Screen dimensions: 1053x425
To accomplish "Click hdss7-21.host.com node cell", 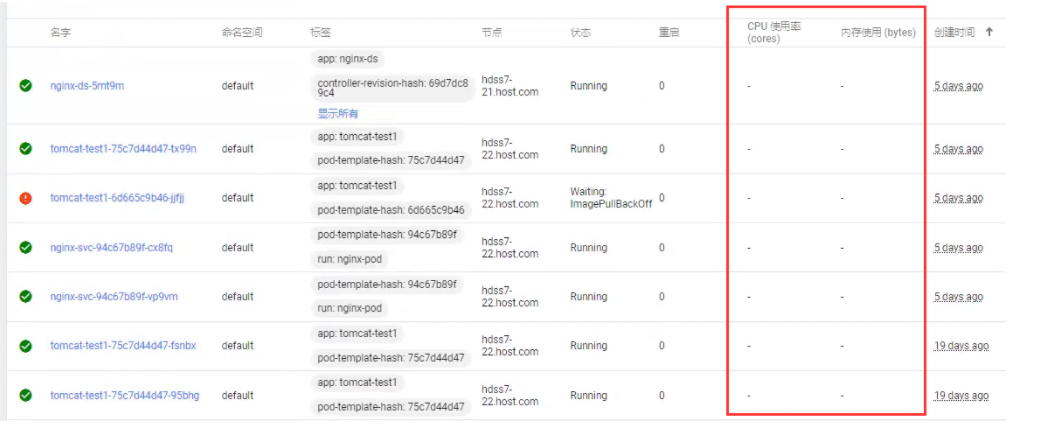I will 510,86.
